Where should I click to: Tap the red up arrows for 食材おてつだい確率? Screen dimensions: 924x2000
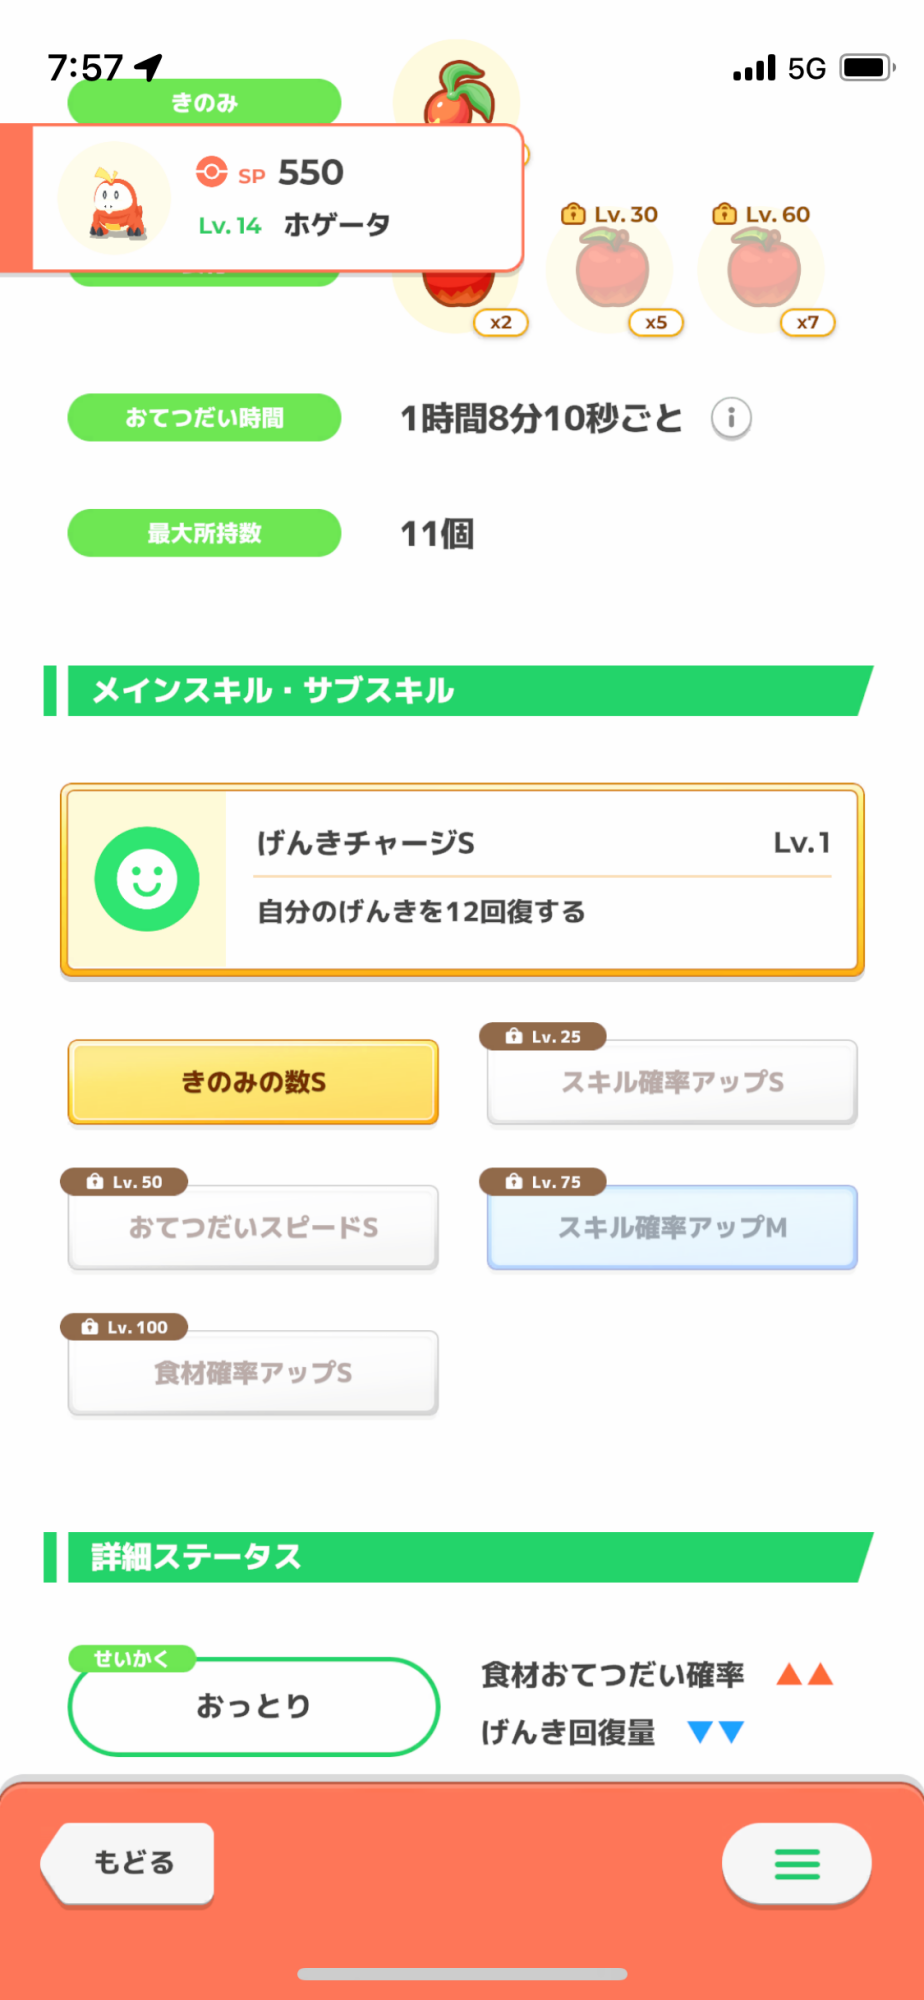pyautogui.click(x=805, y=1674)
